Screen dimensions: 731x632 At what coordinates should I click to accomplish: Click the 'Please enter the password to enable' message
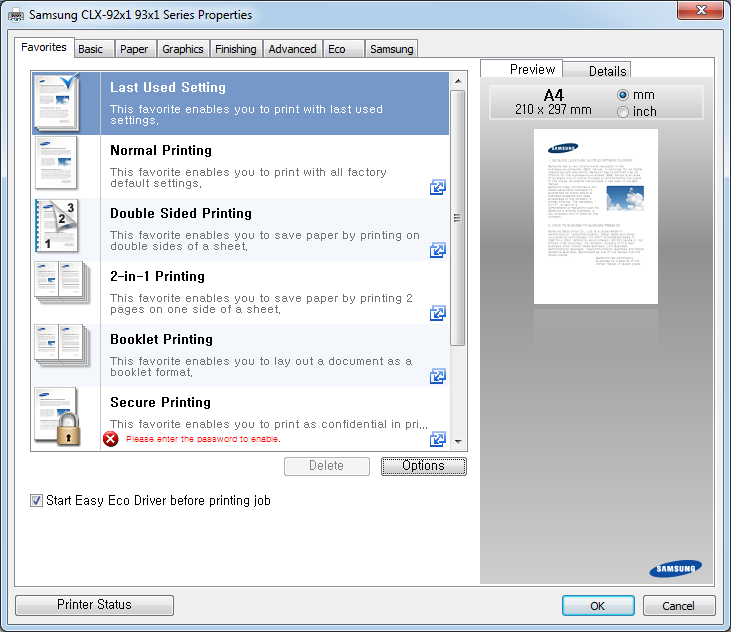[203, 439]
